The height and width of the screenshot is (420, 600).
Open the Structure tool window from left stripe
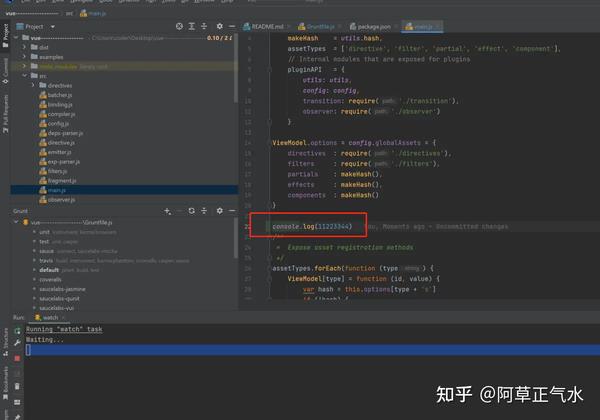[x=5, y=342]
